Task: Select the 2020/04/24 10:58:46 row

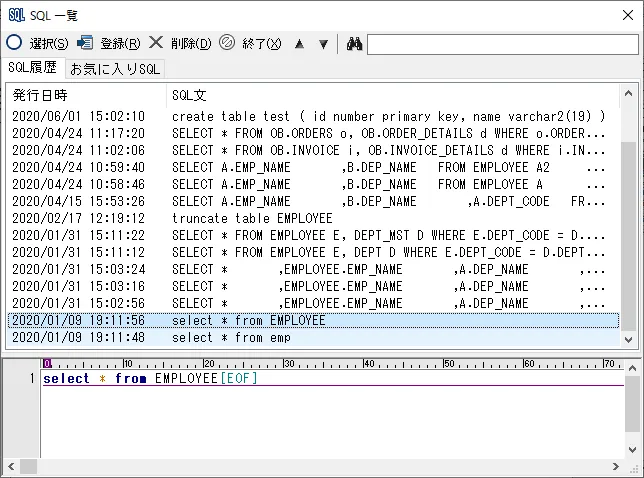Action: (313, 184)
